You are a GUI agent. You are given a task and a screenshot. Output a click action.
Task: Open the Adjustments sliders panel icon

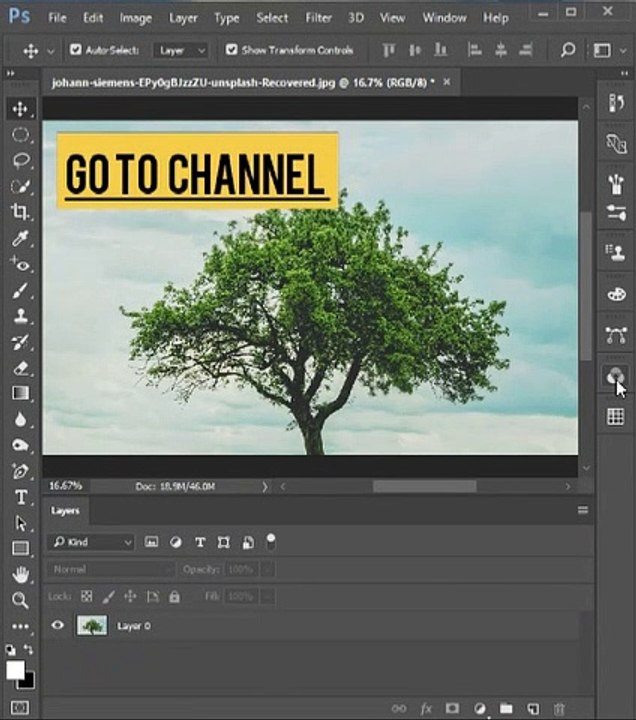click(616, 213)
